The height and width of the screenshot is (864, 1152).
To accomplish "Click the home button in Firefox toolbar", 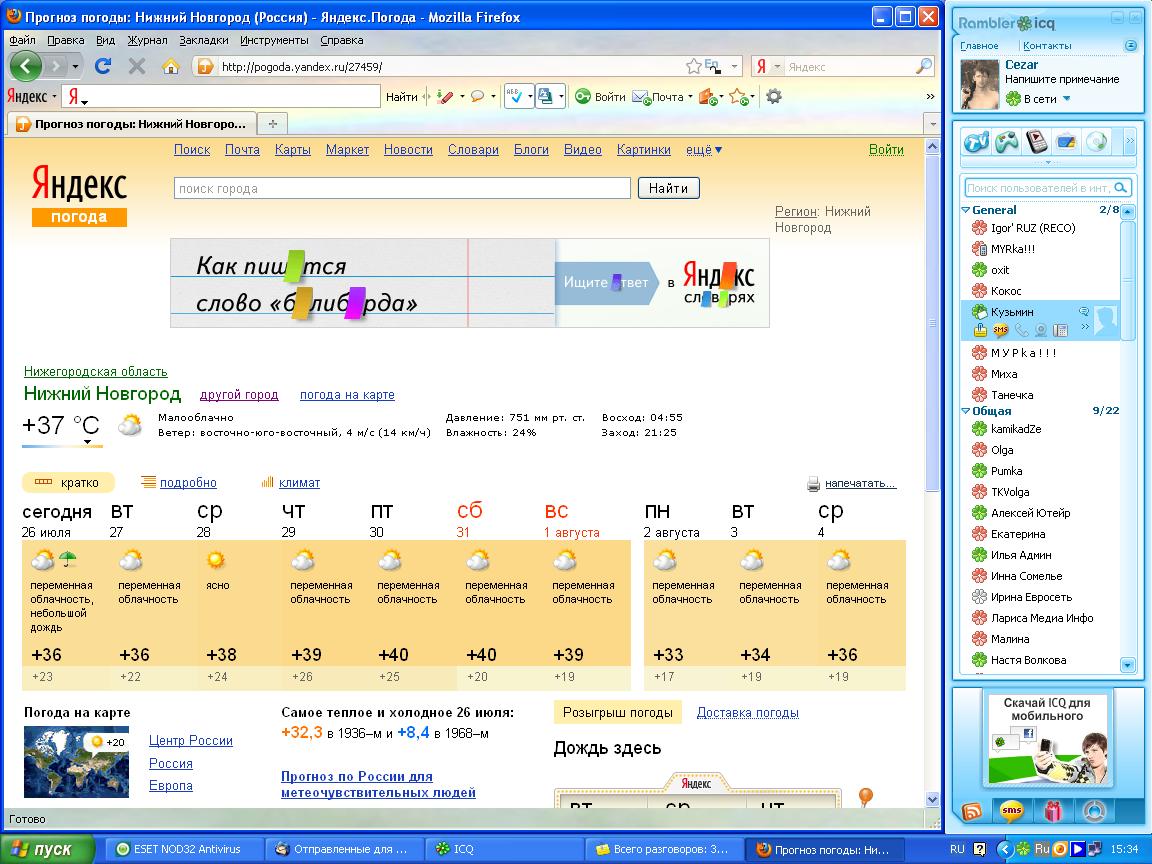I will (x=170, y=66).
